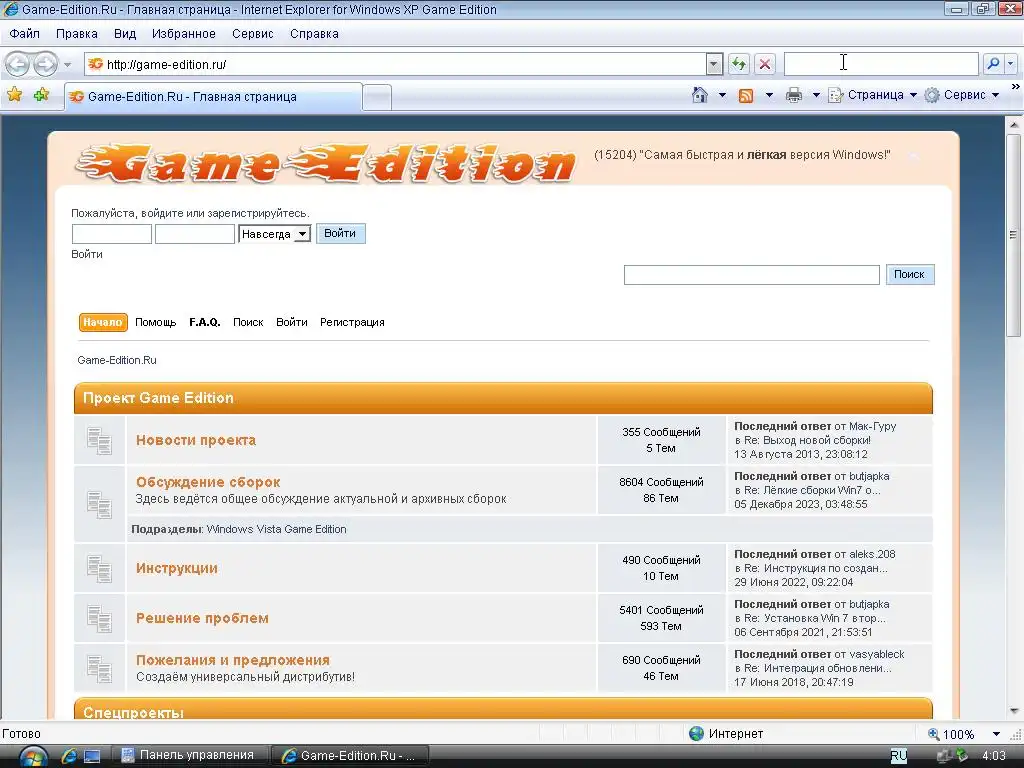The width and height of the screenshot is (1024, 768).
Task: Click the Home page icon
Action: [x=699, y=95]
